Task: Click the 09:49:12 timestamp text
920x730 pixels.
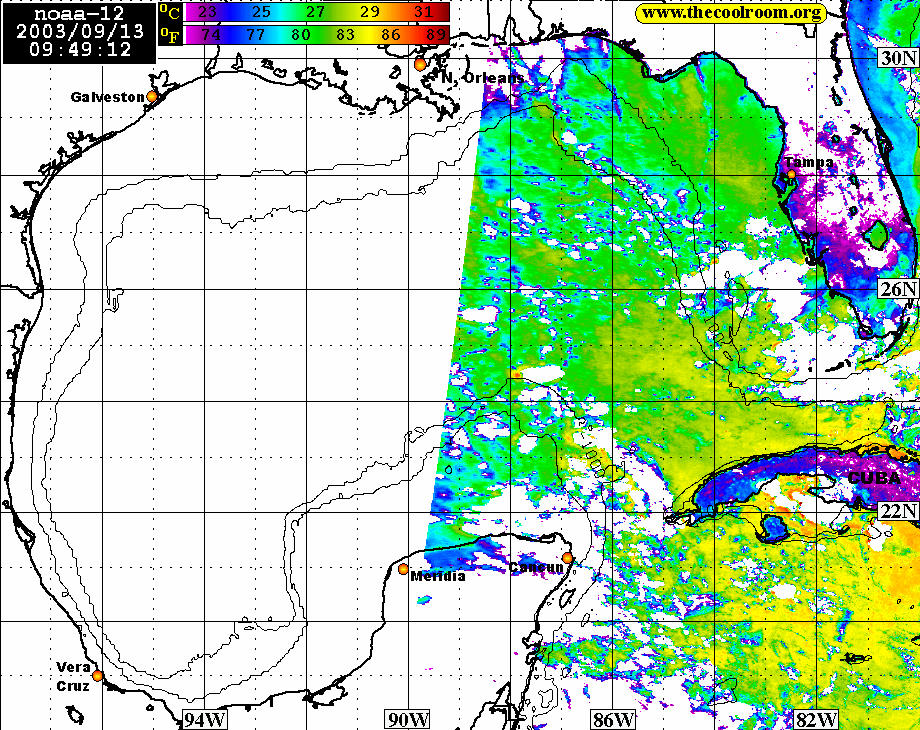Action: (80, 48)
